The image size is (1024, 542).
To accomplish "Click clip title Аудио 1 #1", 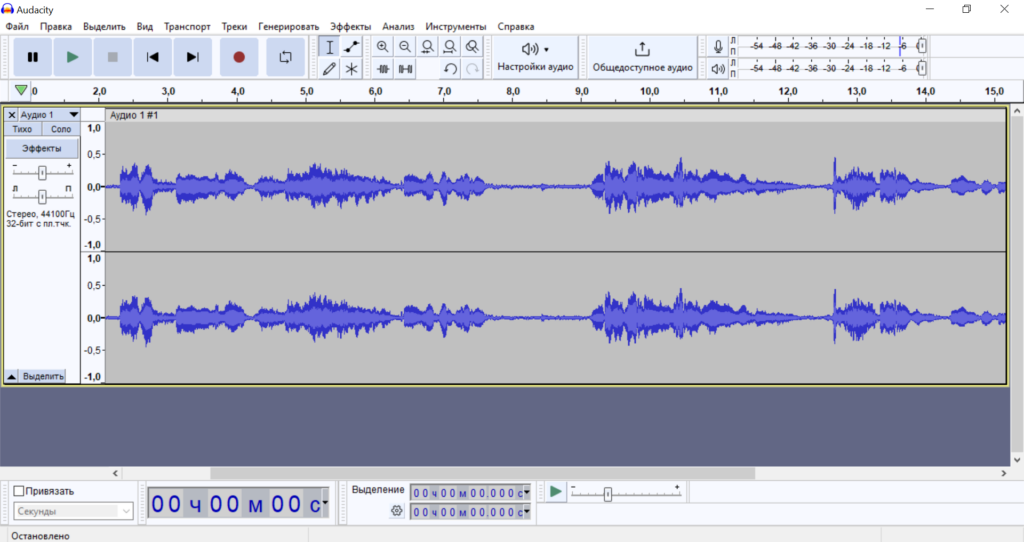I will click(x=134, y=116).
